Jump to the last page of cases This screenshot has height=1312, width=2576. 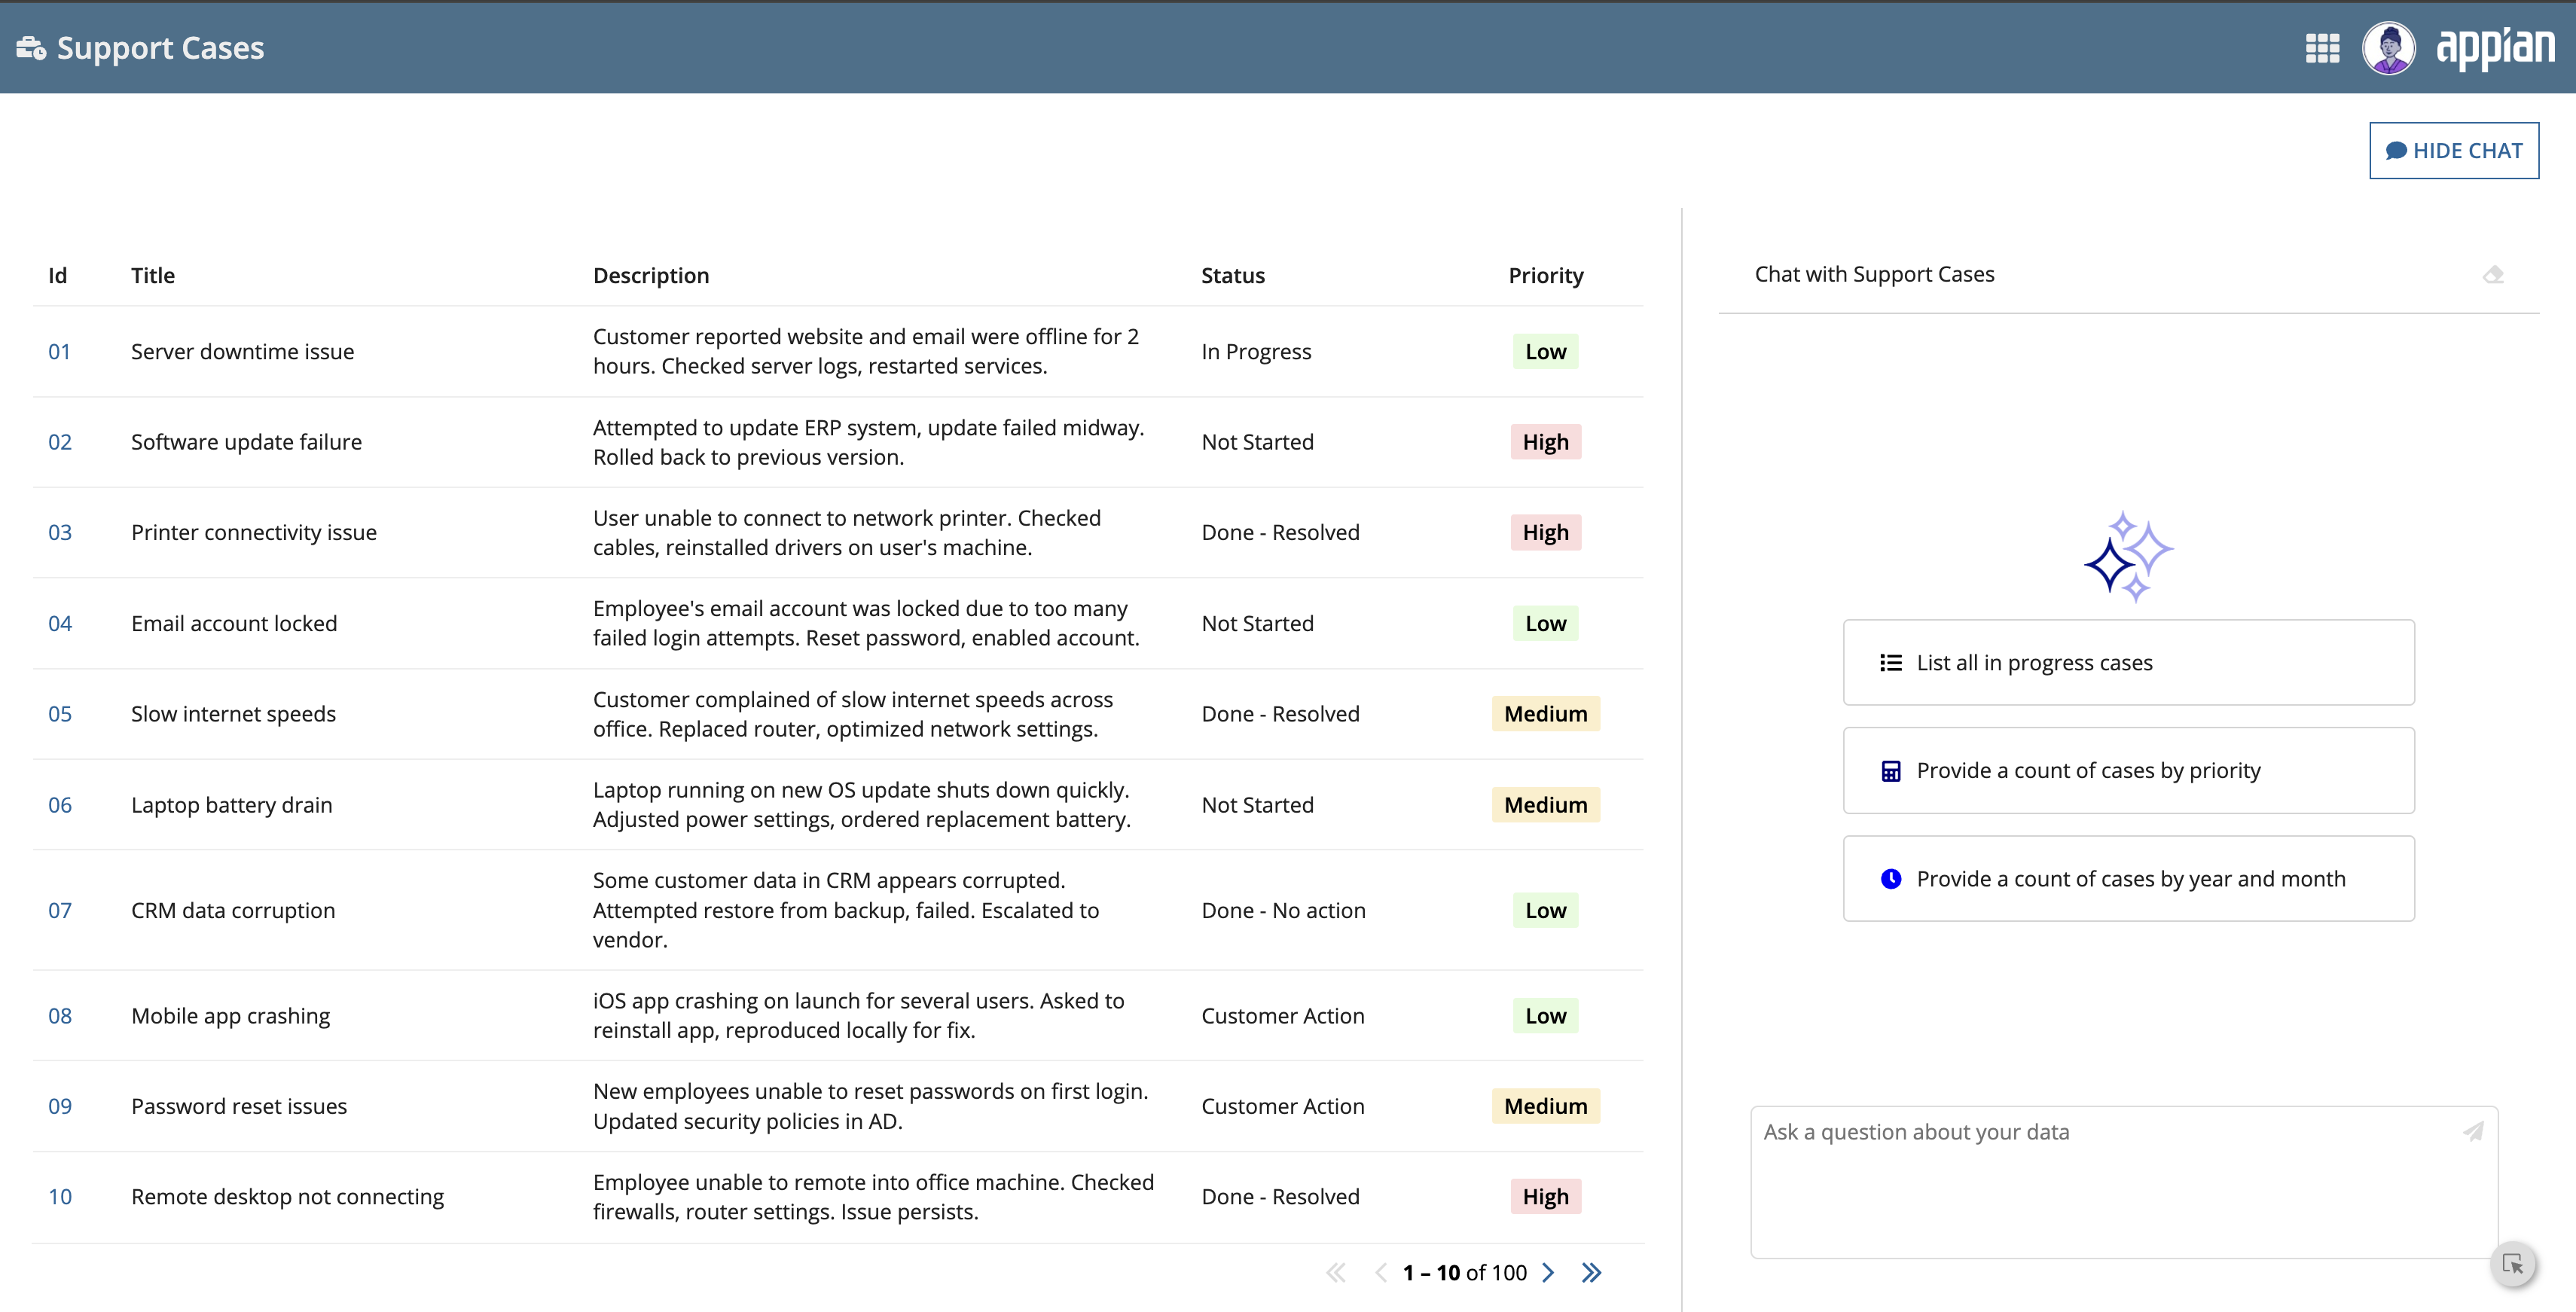[1591, 1272]
